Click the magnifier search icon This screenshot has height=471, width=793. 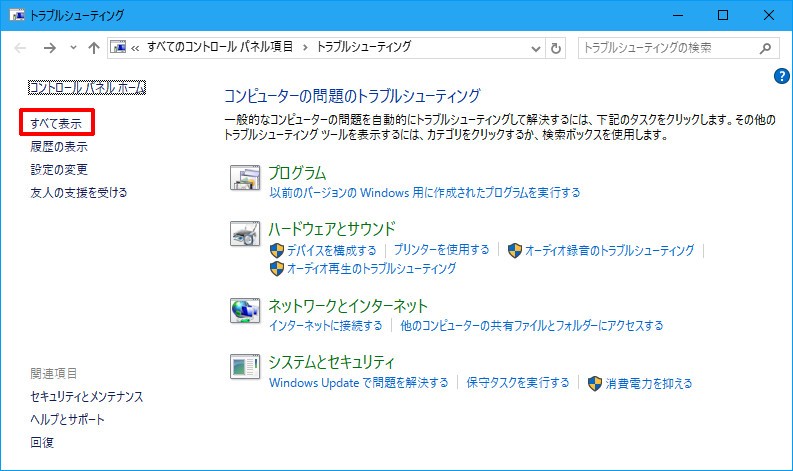tap(766, 48)
